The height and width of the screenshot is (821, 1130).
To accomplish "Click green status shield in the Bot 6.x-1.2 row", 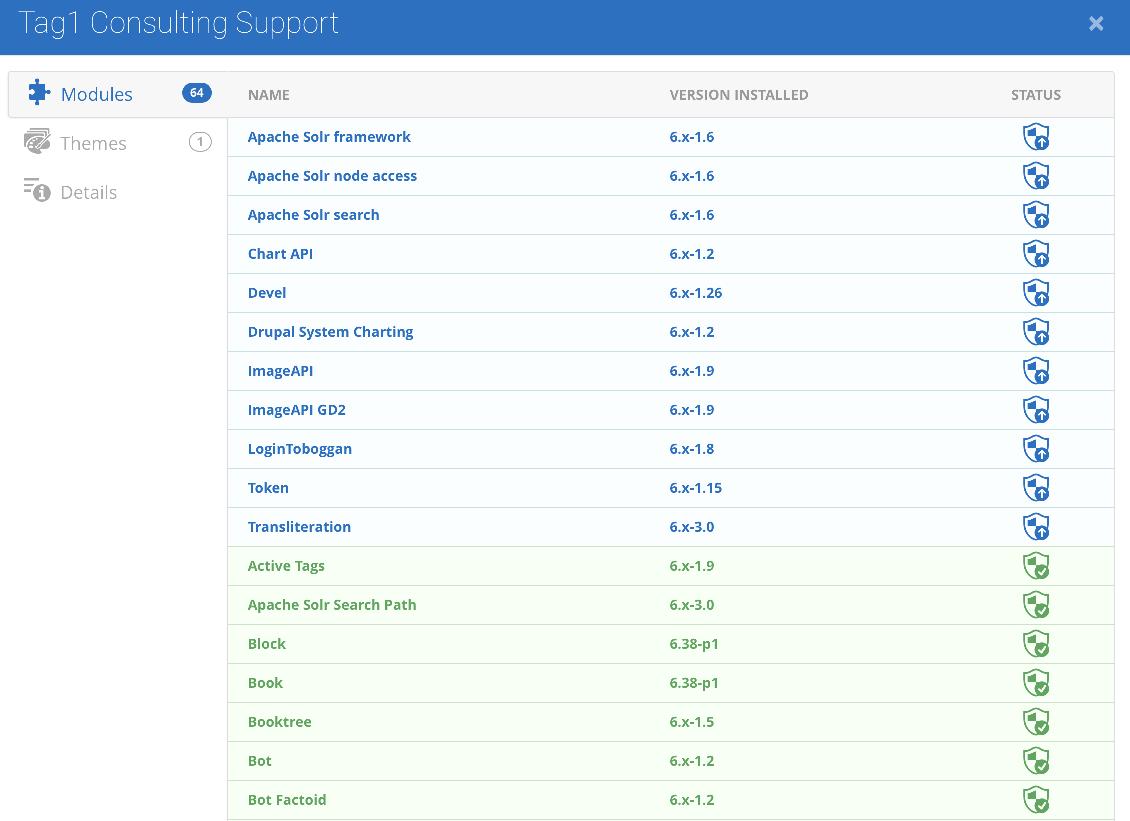I will click(x=1036, y=760).
